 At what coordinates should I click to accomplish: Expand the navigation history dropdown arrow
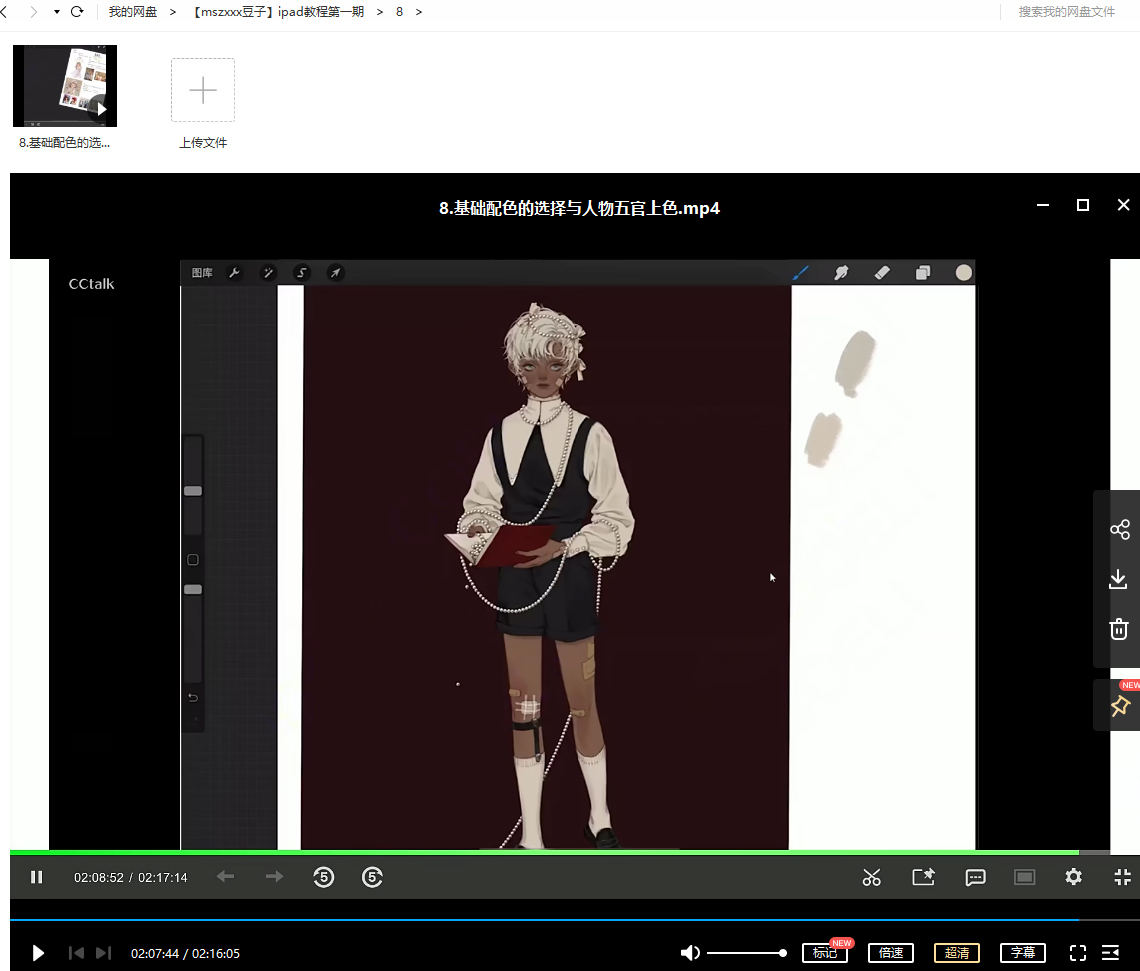click(56, 12)
